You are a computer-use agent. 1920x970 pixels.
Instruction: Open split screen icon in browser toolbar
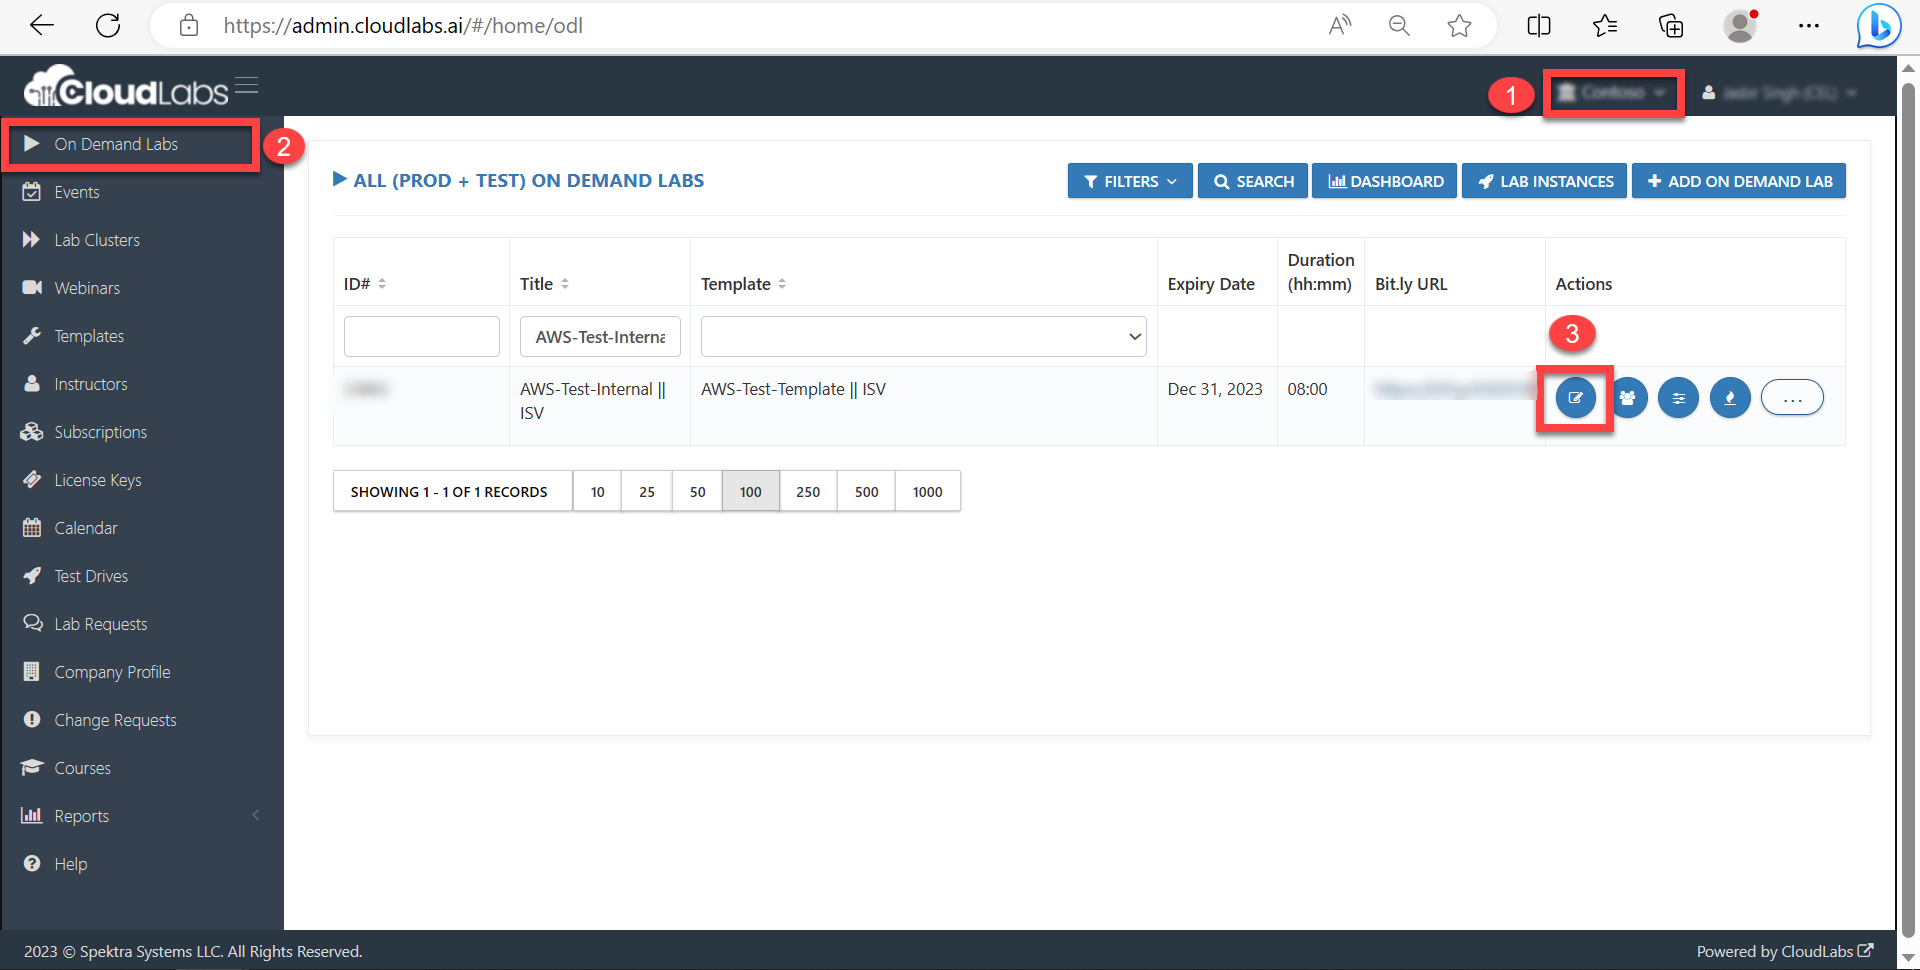click(1539, 26)
